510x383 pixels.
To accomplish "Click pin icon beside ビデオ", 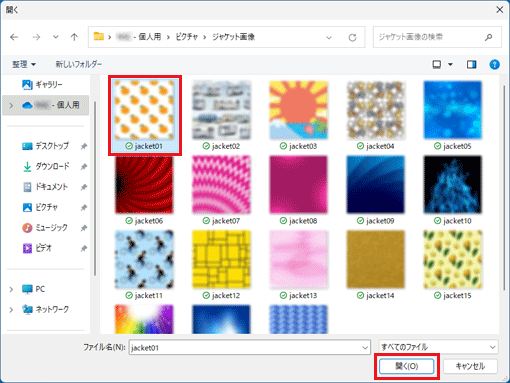I will coord(84,249).
